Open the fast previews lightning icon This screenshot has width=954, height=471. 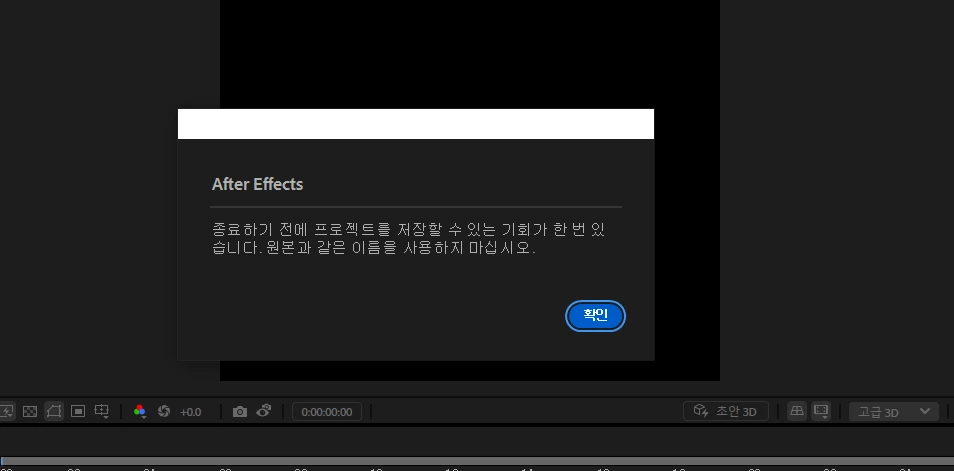[7, 411]
